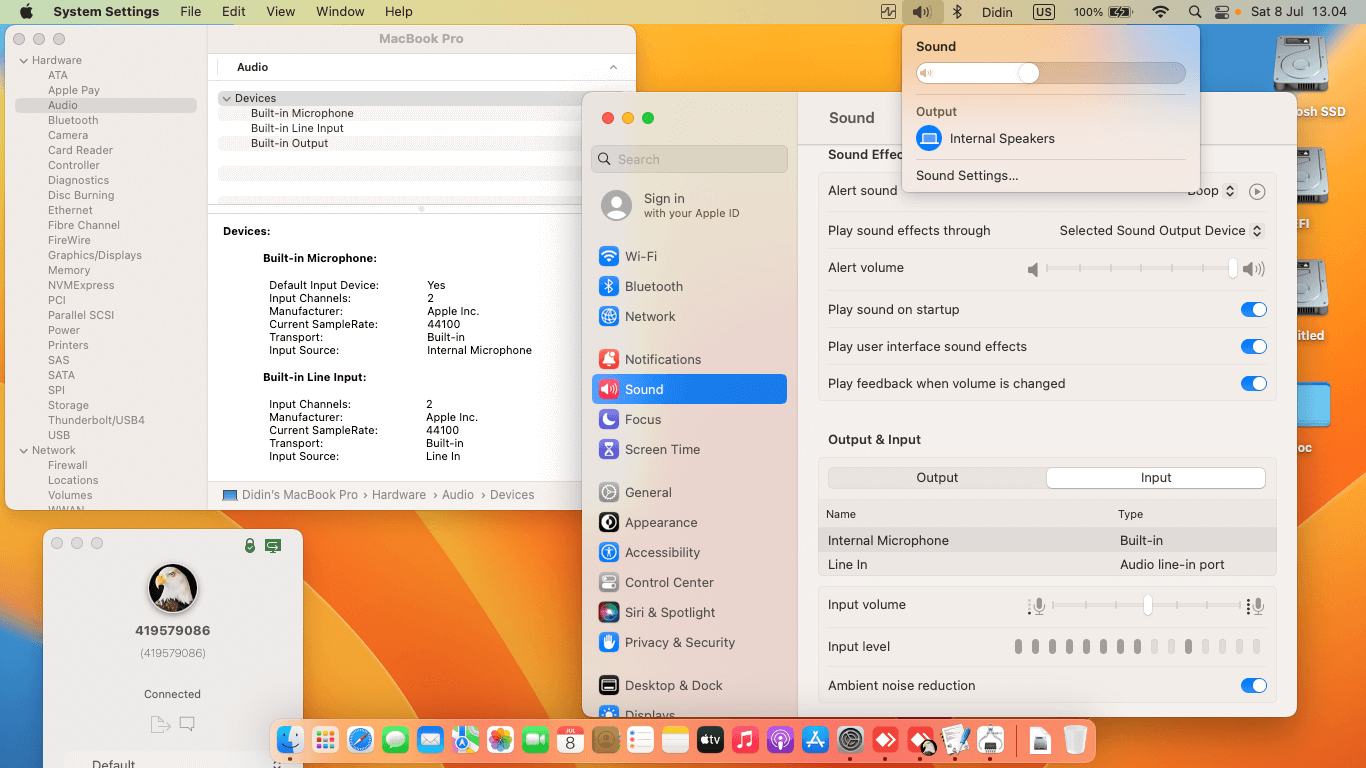Open the App Store from the Dock

point(816,740)
